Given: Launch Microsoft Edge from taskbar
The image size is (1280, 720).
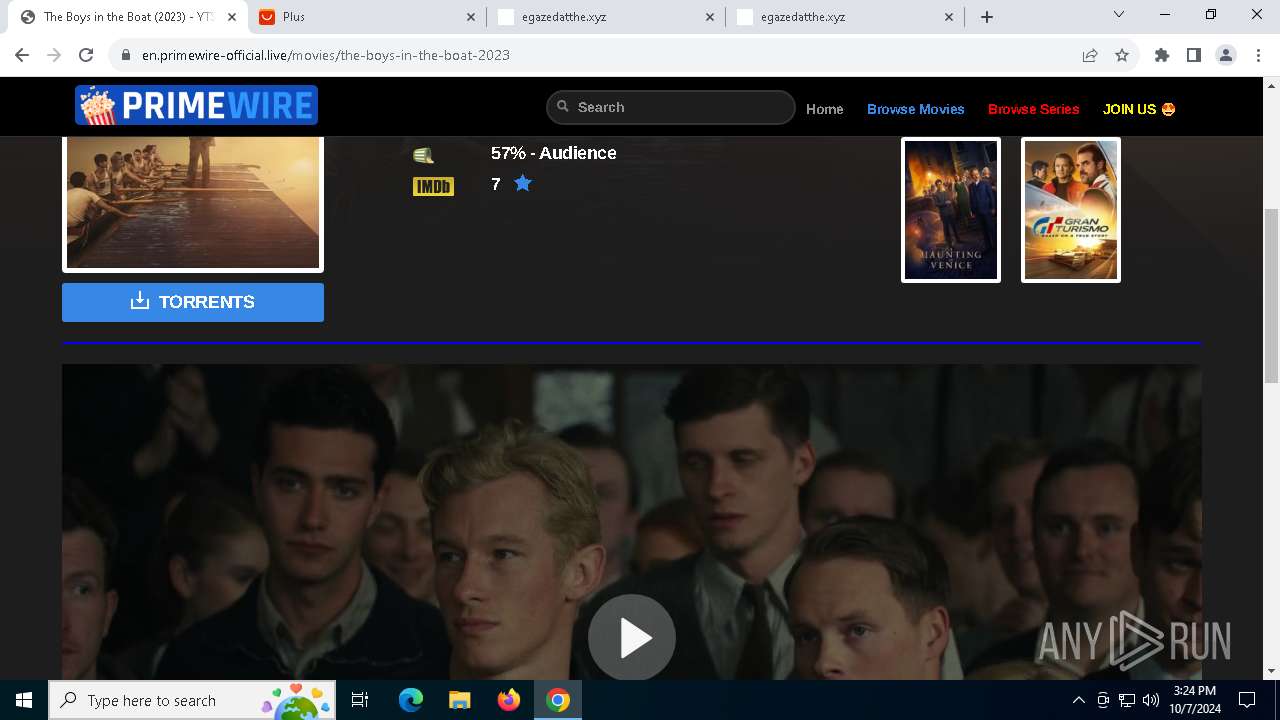Looking at the screenshot, I should click(411, 700).
